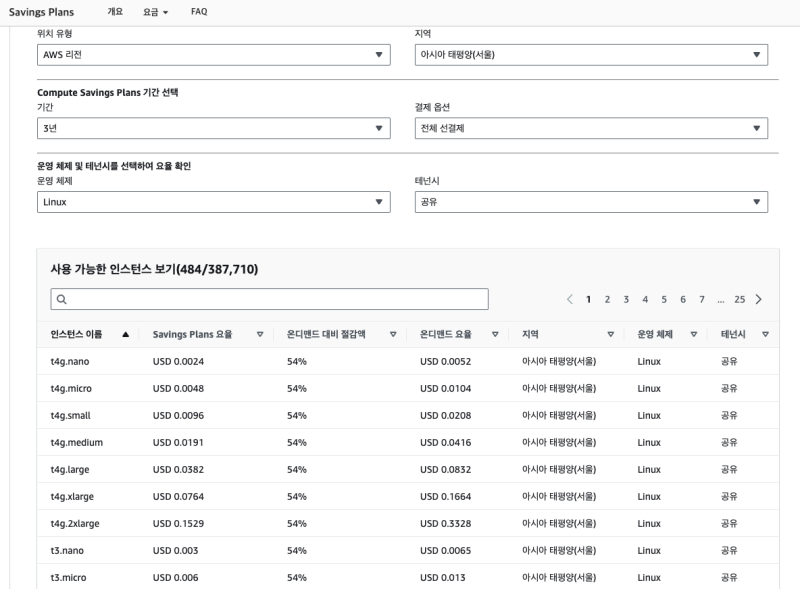Sort by Savings Plans 요율 column
The image size is (800, 589).
pos(260,334)
